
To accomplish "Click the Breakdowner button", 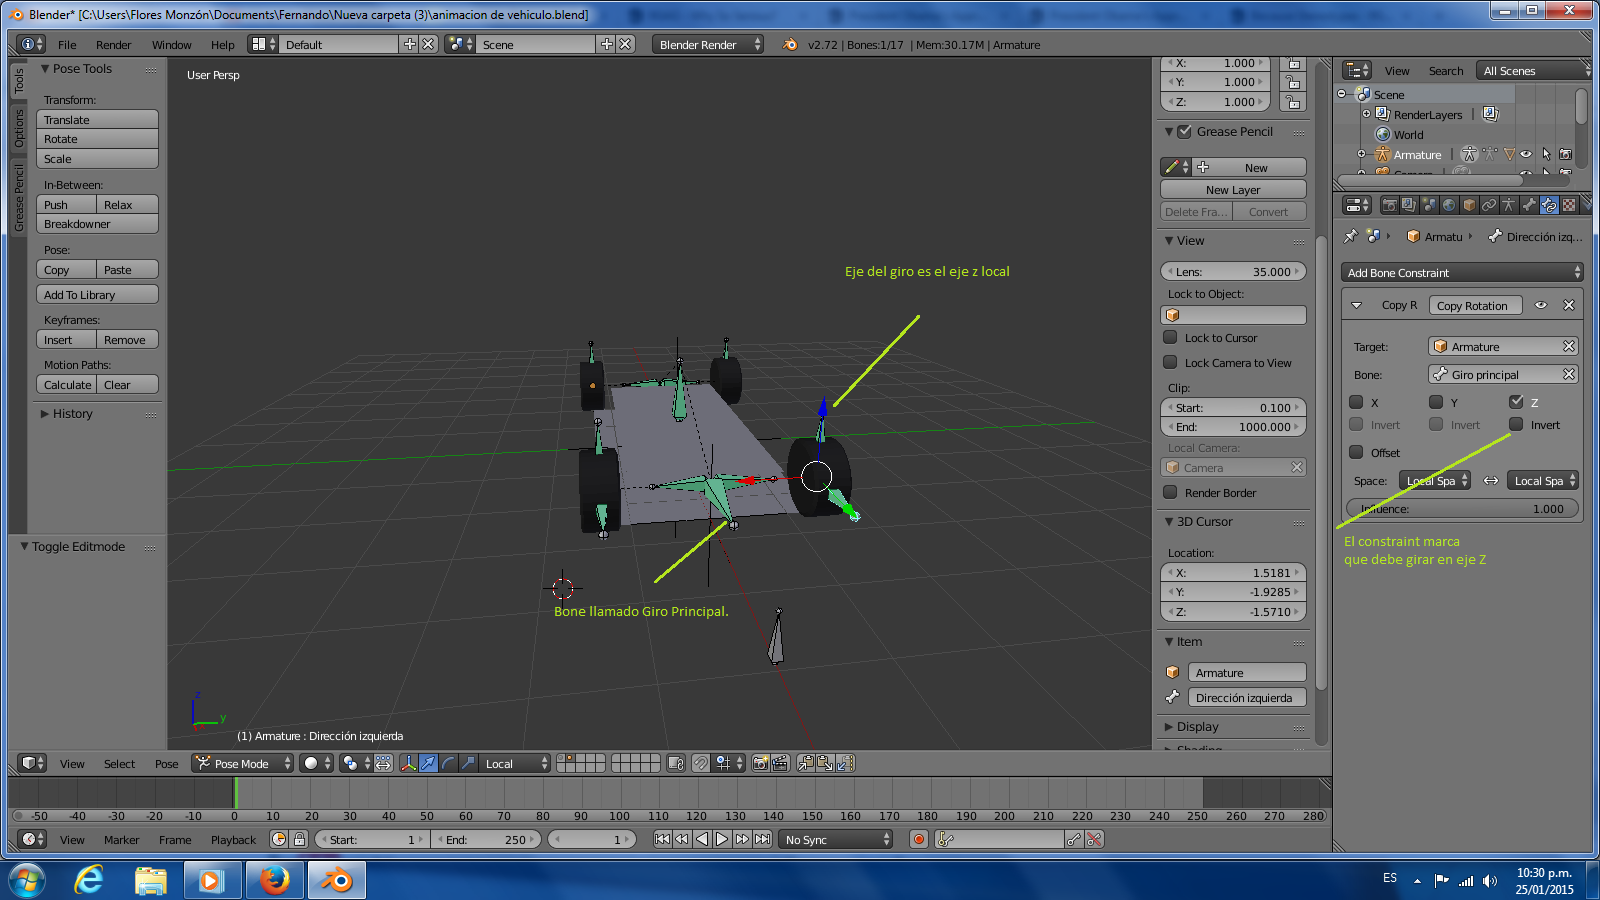I will 97,224.
